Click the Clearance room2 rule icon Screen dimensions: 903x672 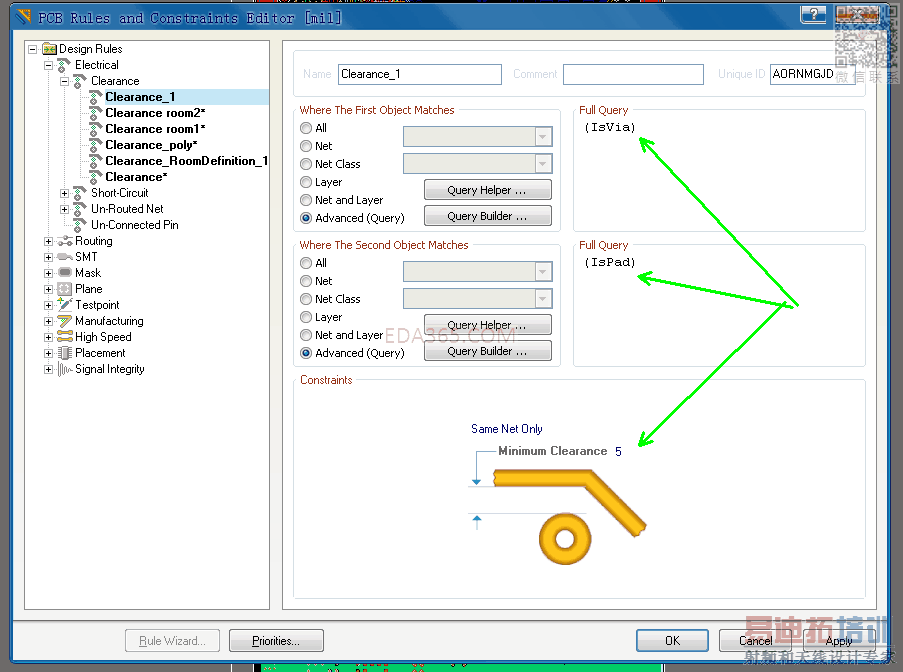pyautogui.click(x=96, y=113)
